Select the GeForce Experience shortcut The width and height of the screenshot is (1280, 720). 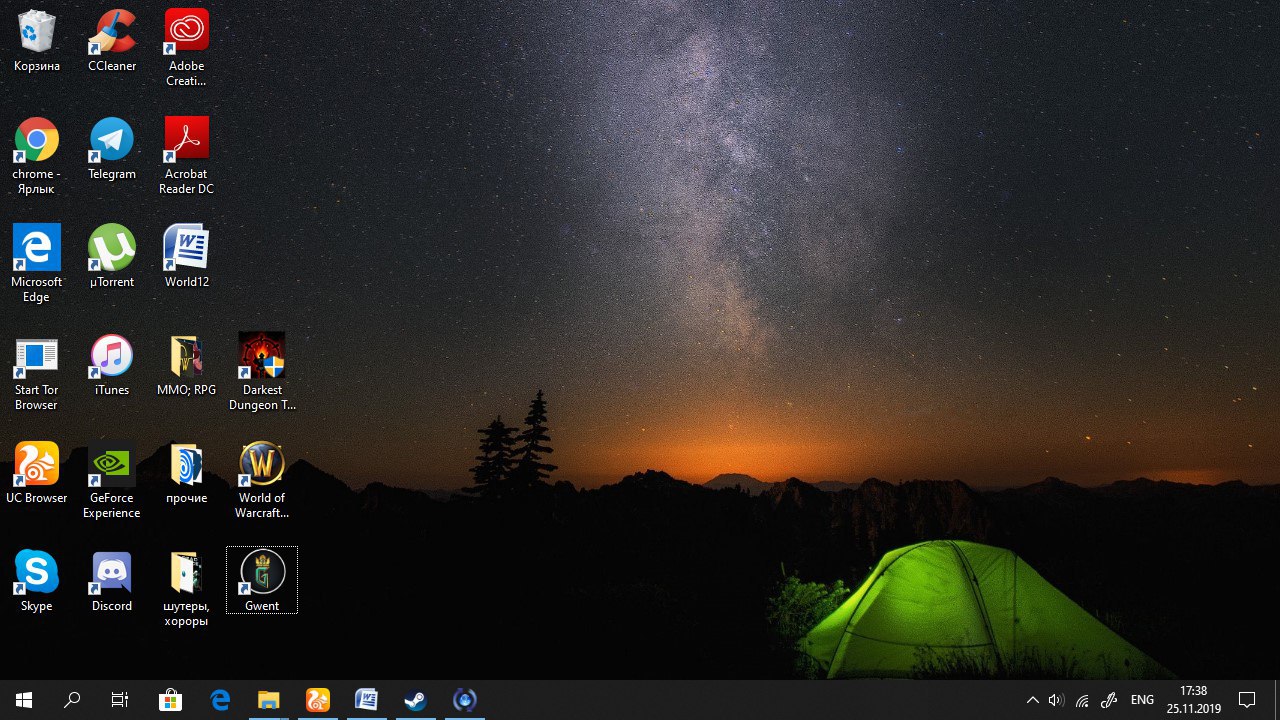[x=112, y=480]
